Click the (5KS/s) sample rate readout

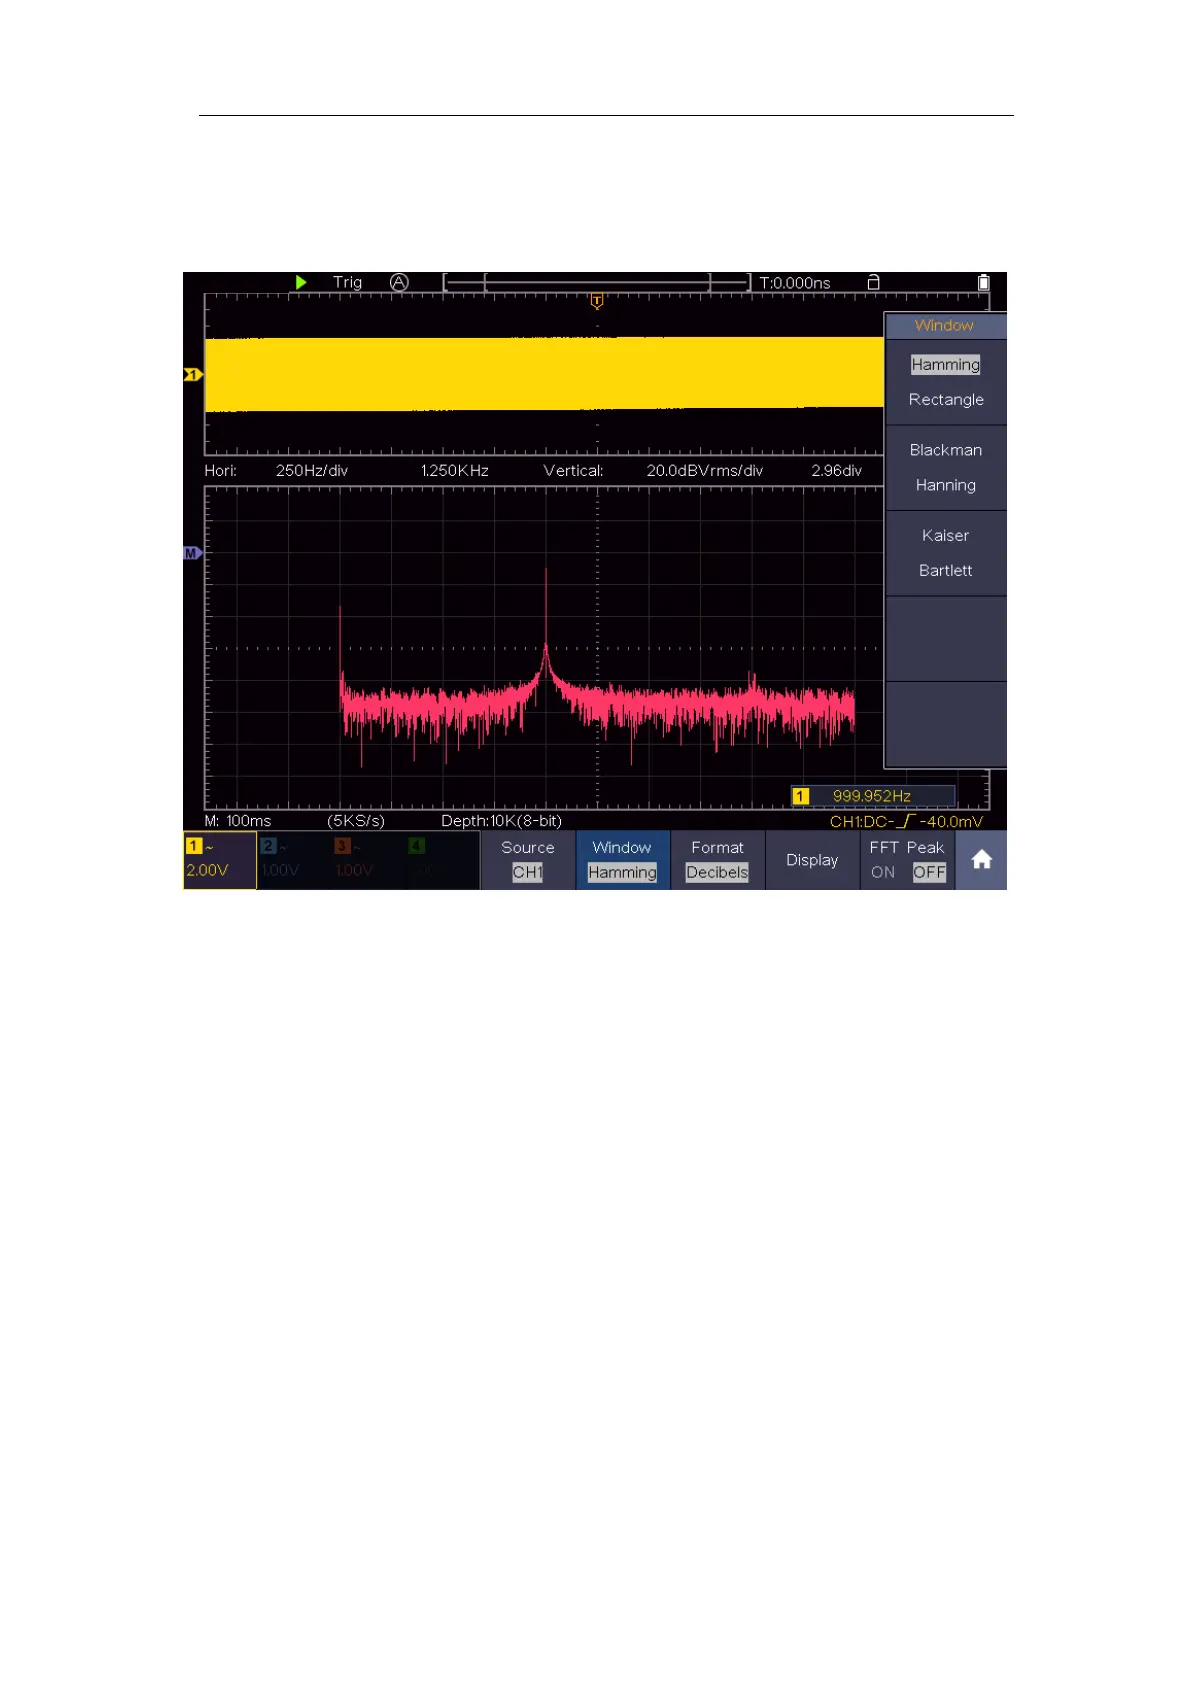pos(356,821)
